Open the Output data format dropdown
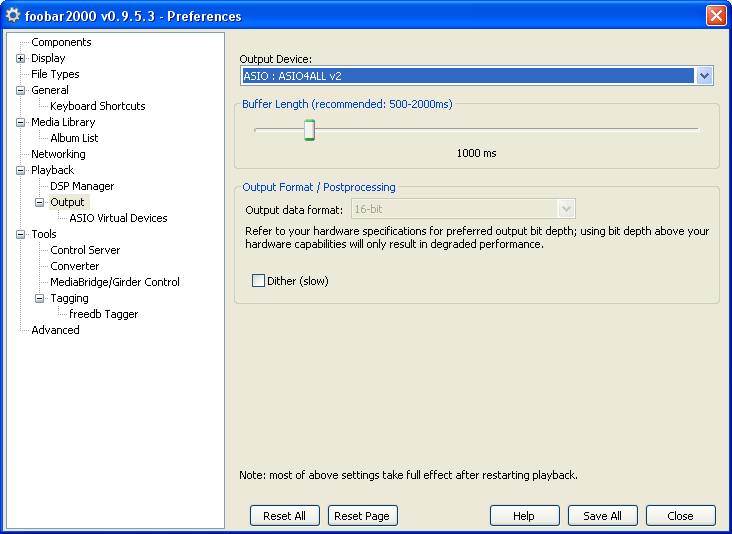This screenshot has width=732, height=534. pos(464,209)
